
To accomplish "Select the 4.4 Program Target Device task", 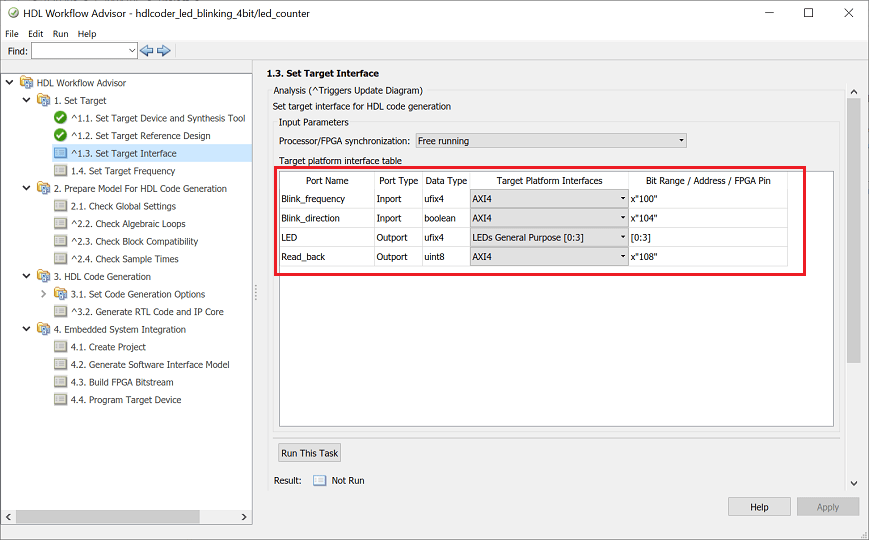I will [126, 400].
